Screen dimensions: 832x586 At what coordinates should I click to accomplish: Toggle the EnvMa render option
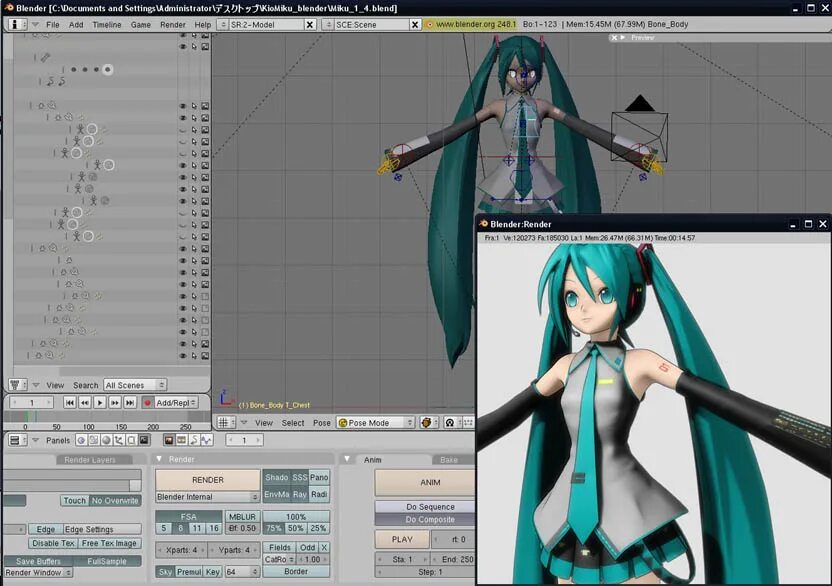point(276,494)
